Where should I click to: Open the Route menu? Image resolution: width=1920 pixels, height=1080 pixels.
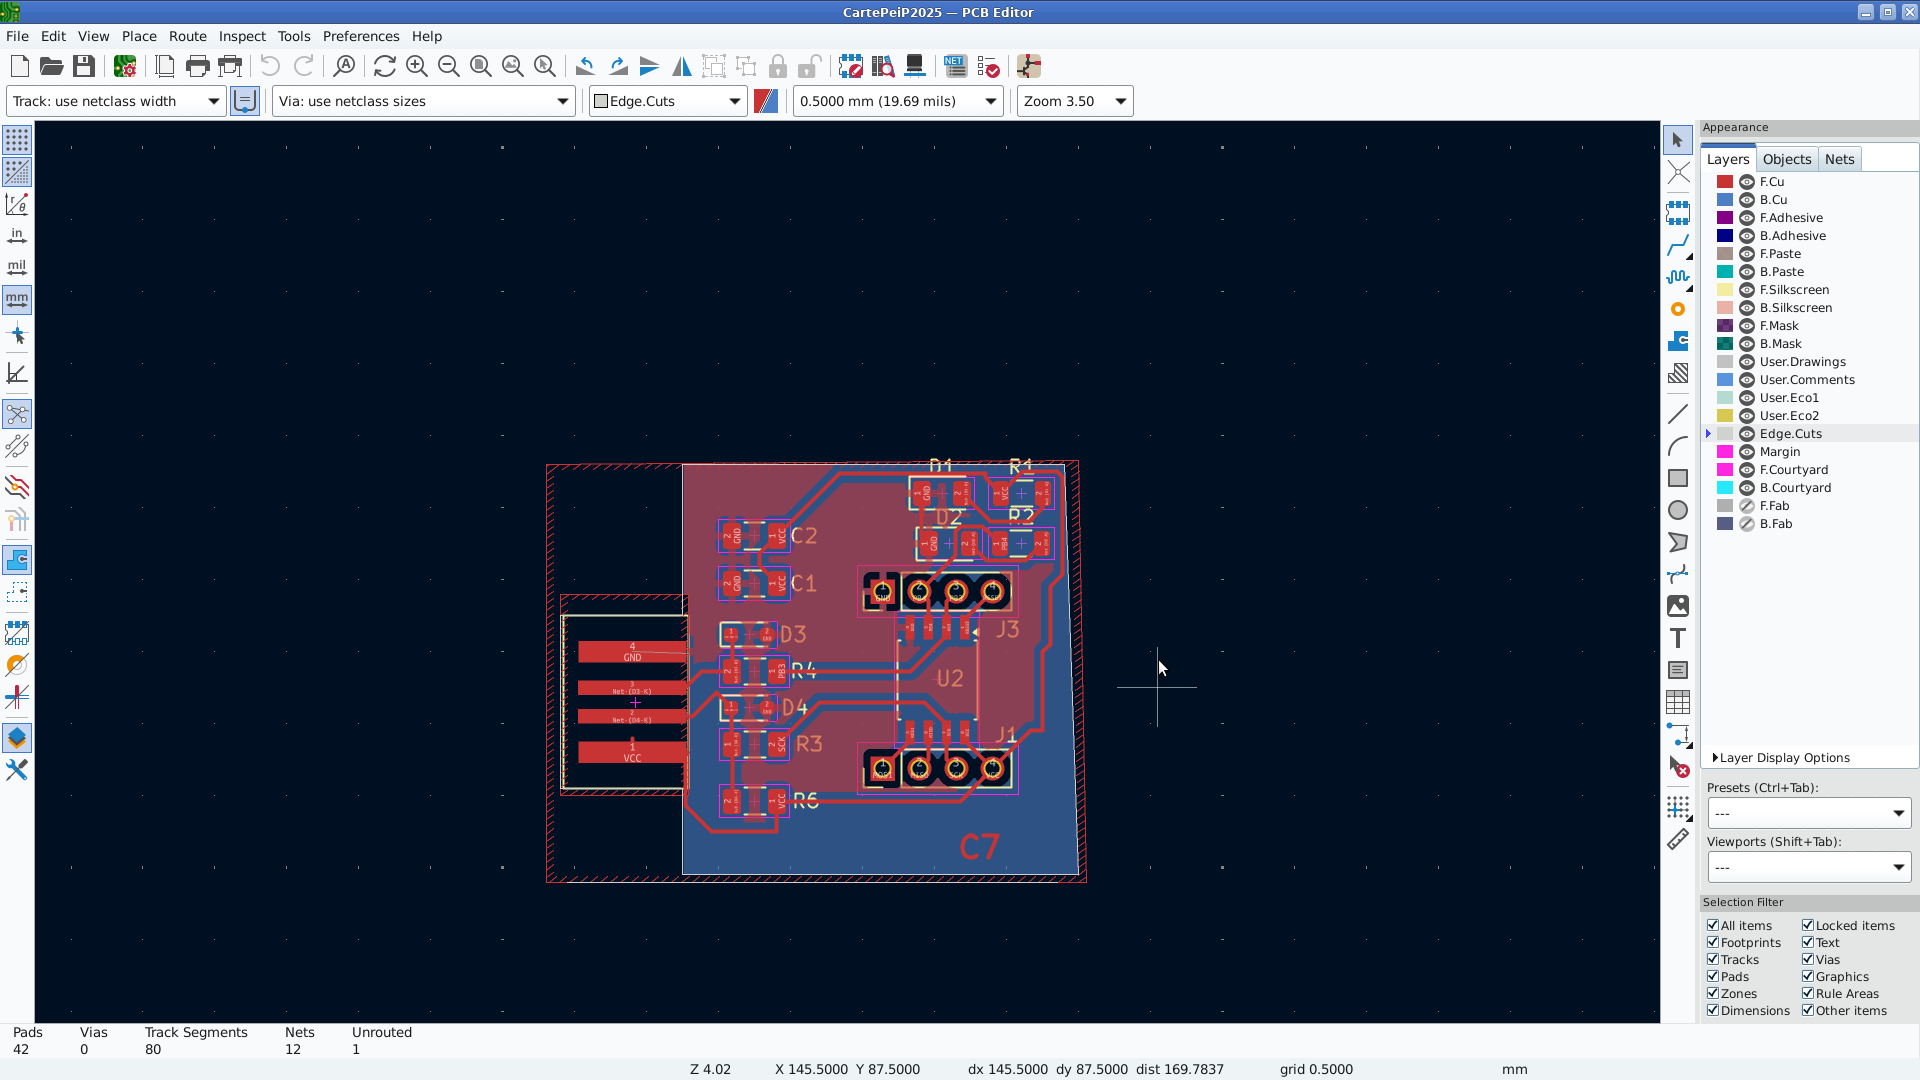coord(187,36)
